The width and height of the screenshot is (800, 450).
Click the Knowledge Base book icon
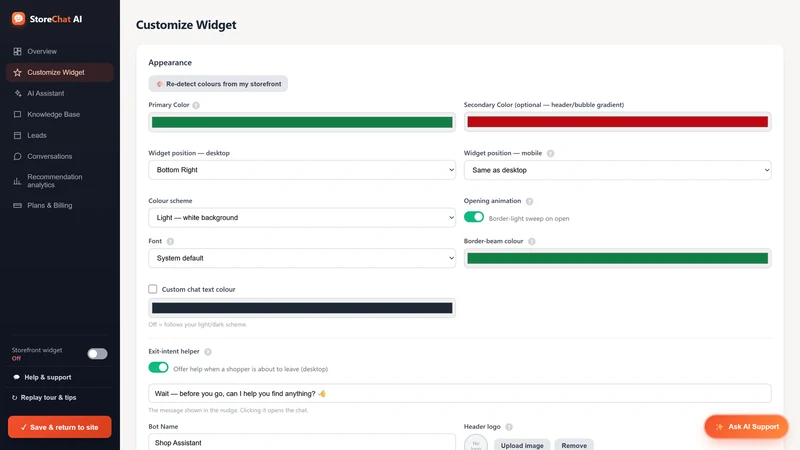[17, 114]
